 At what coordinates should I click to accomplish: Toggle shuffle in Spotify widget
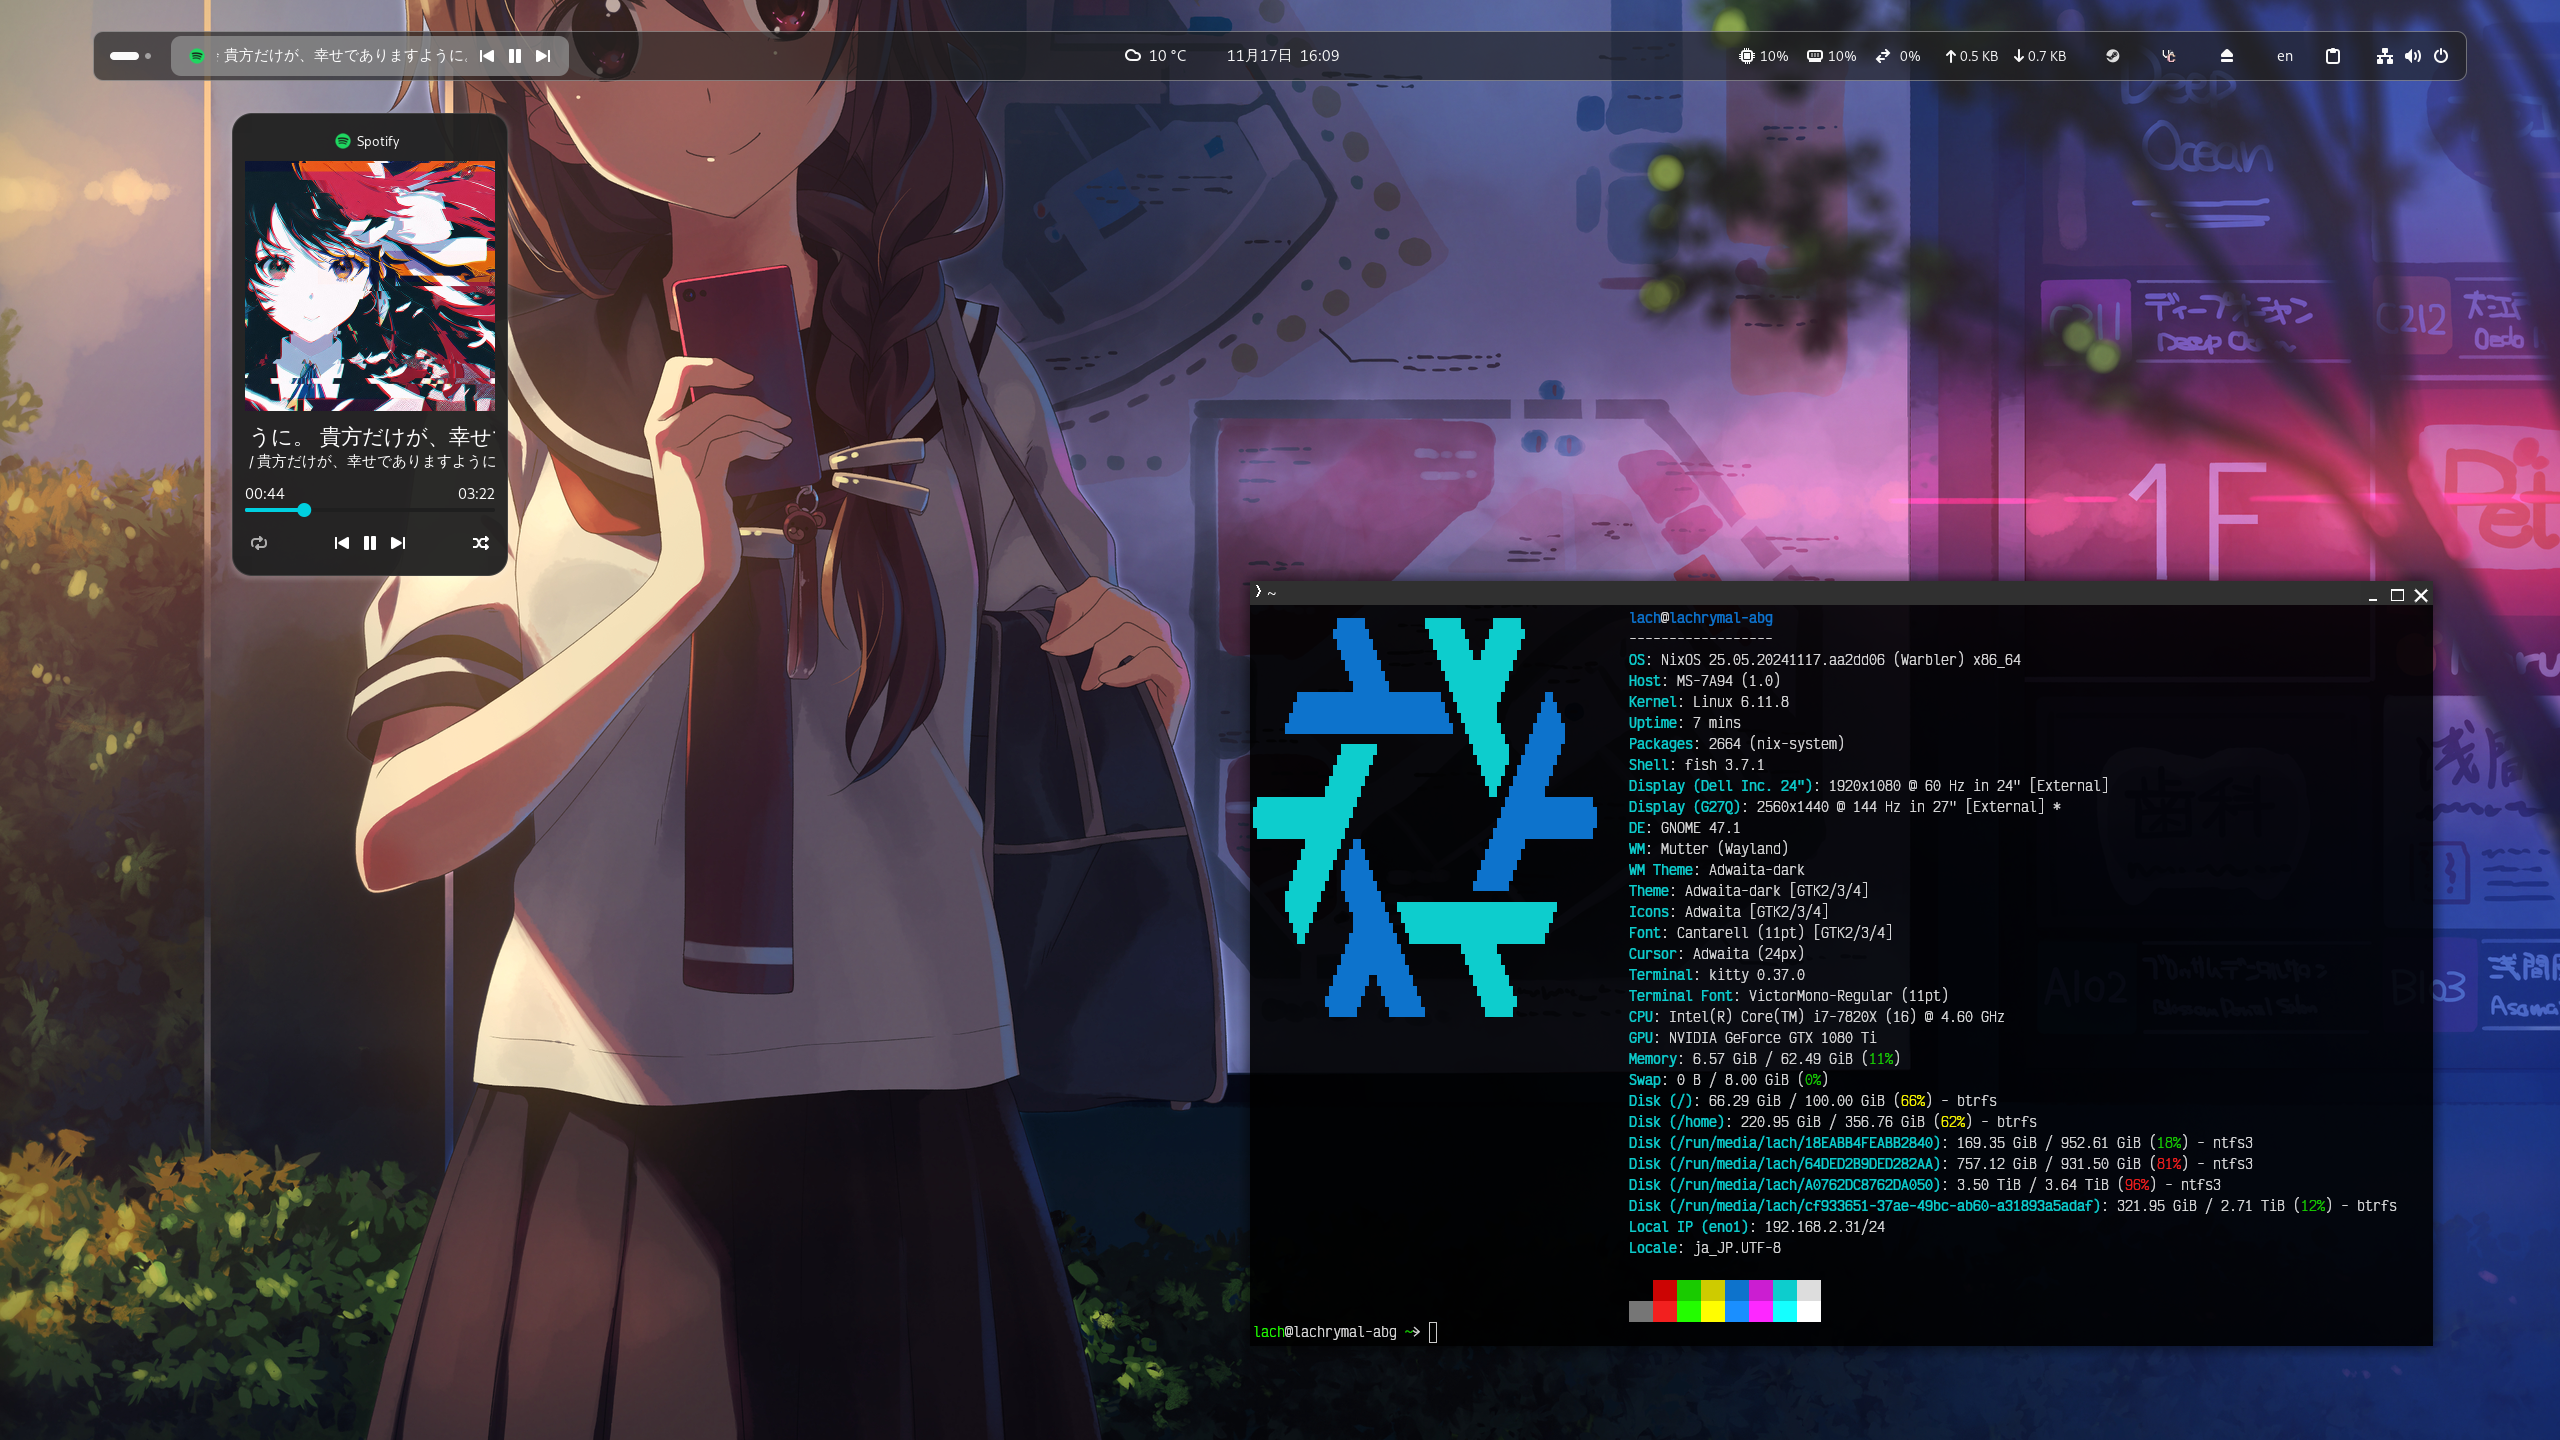[x=481, y=543]
